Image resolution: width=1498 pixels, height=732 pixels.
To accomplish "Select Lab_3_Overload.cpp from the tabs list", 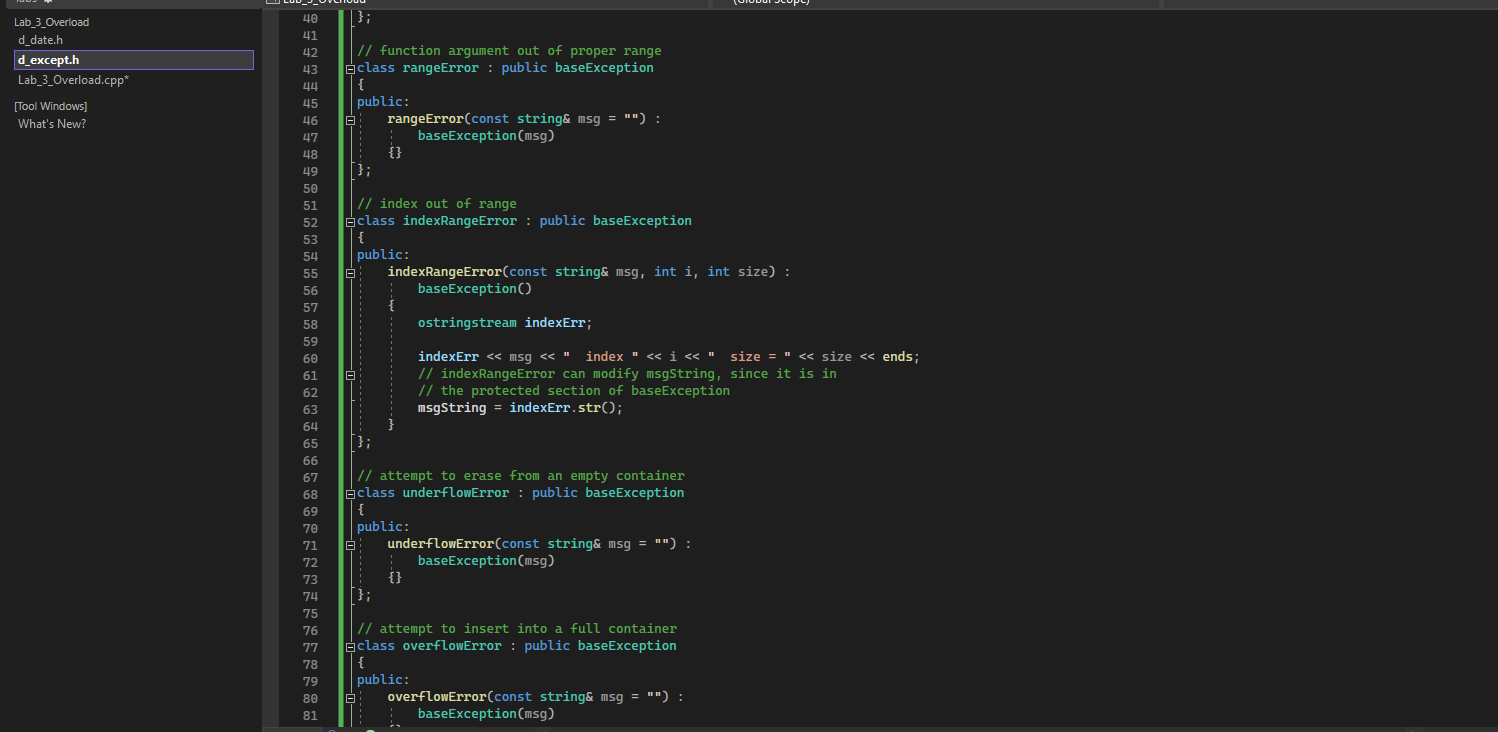I will 73,78.
